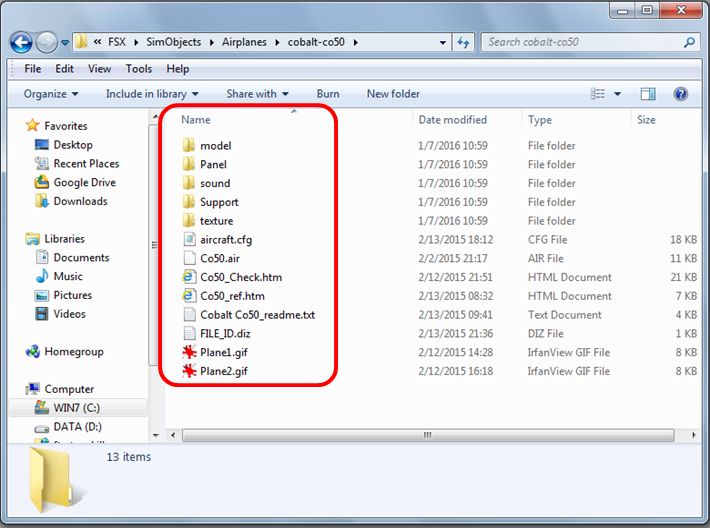Select the Co50.air file icon

[x=189, y=258]
